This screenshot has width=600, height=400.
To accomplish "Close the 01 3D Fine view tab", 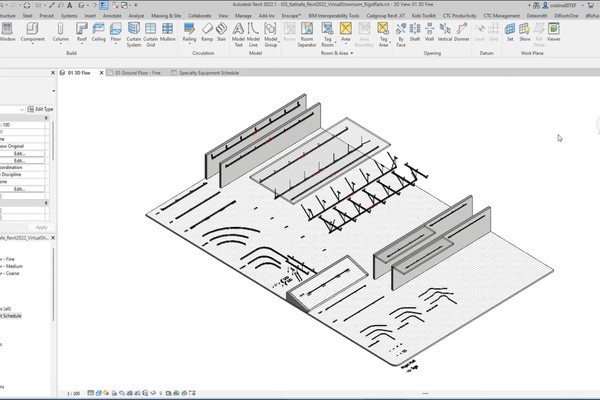I will click(x=103, y=73).
